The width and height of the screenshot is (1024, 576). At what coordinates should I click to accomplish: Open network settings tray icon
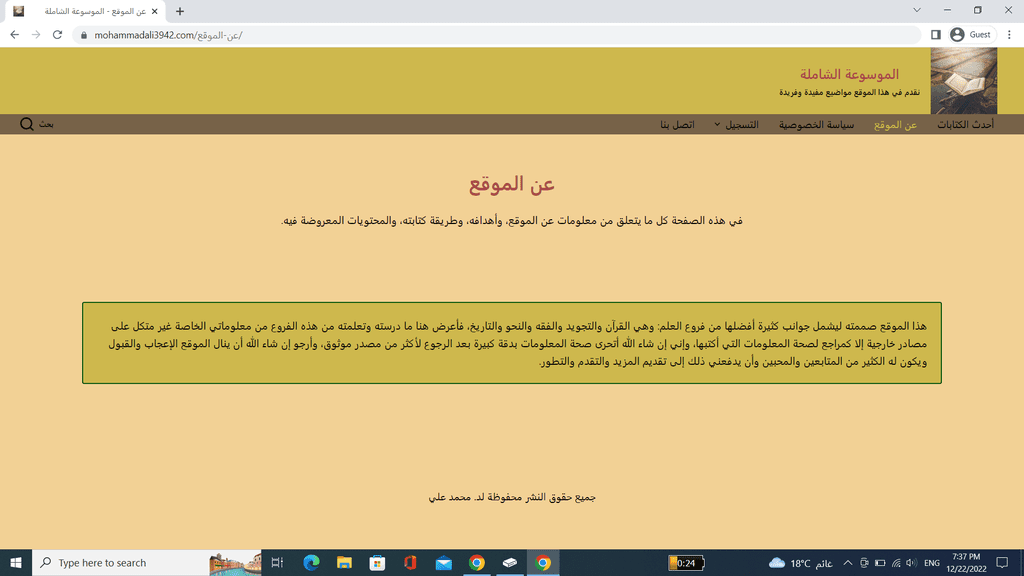896,562
